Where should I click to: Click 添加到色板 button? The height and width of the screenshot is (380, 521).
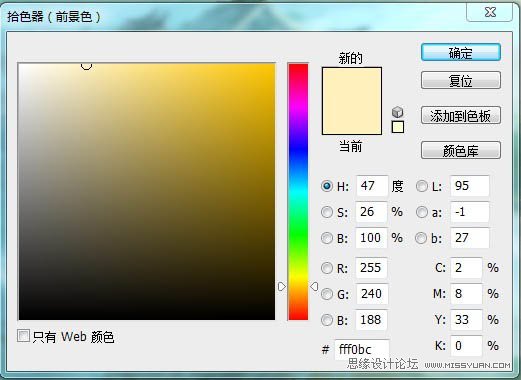click(x=461, y=116)
